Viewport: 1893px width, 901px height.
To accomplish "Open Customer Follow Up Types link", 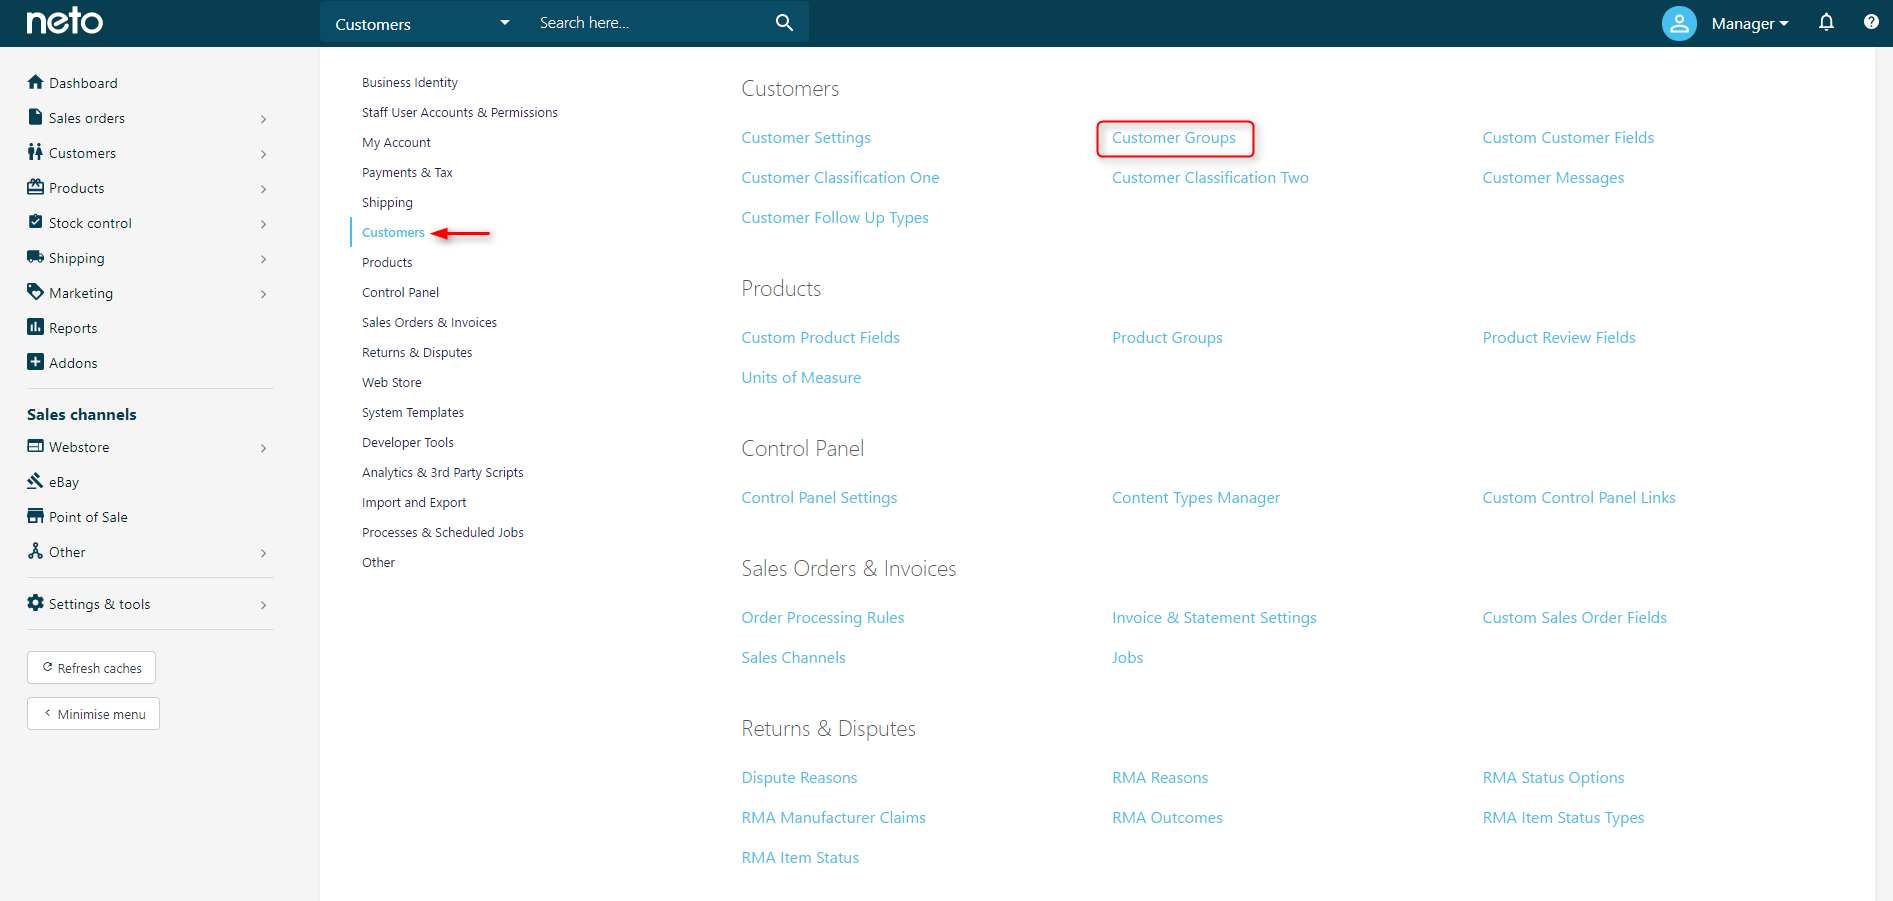I will (835, 218).
